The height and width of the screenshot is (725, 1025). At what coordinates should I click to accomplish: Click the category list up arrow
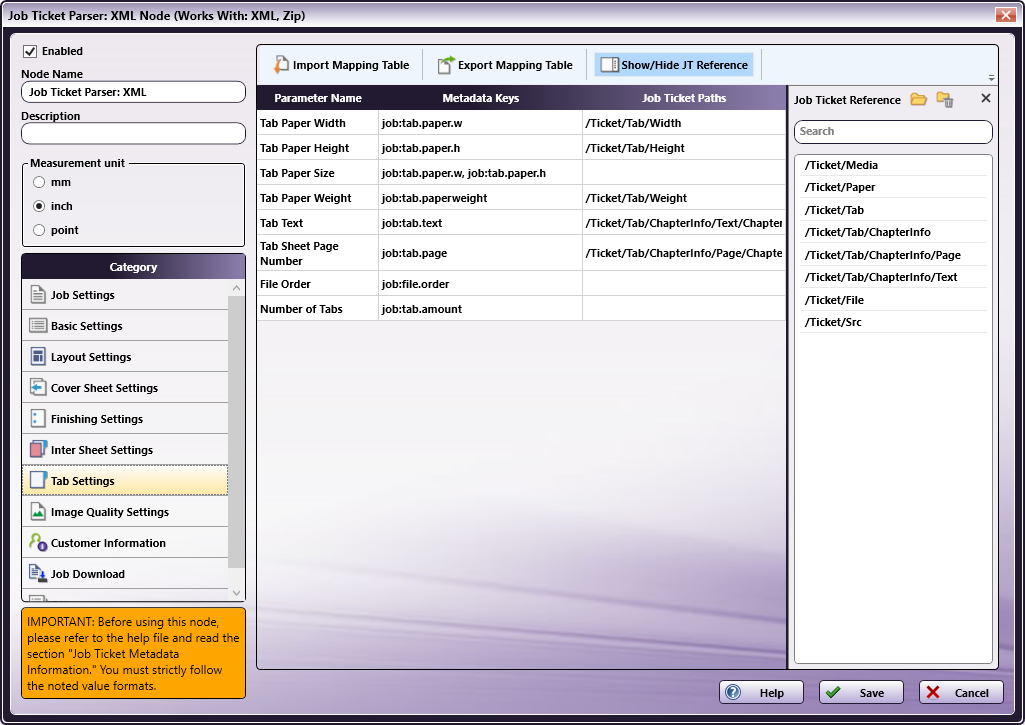click(x=237, y=288)
